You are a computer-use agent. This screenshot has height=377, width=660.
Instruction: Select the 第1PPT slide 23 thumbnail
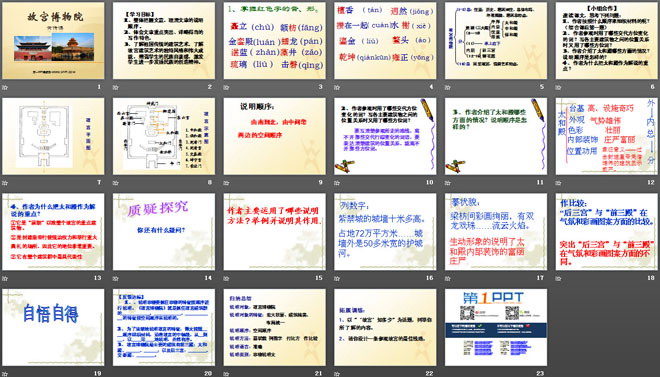tap(496, 327)
